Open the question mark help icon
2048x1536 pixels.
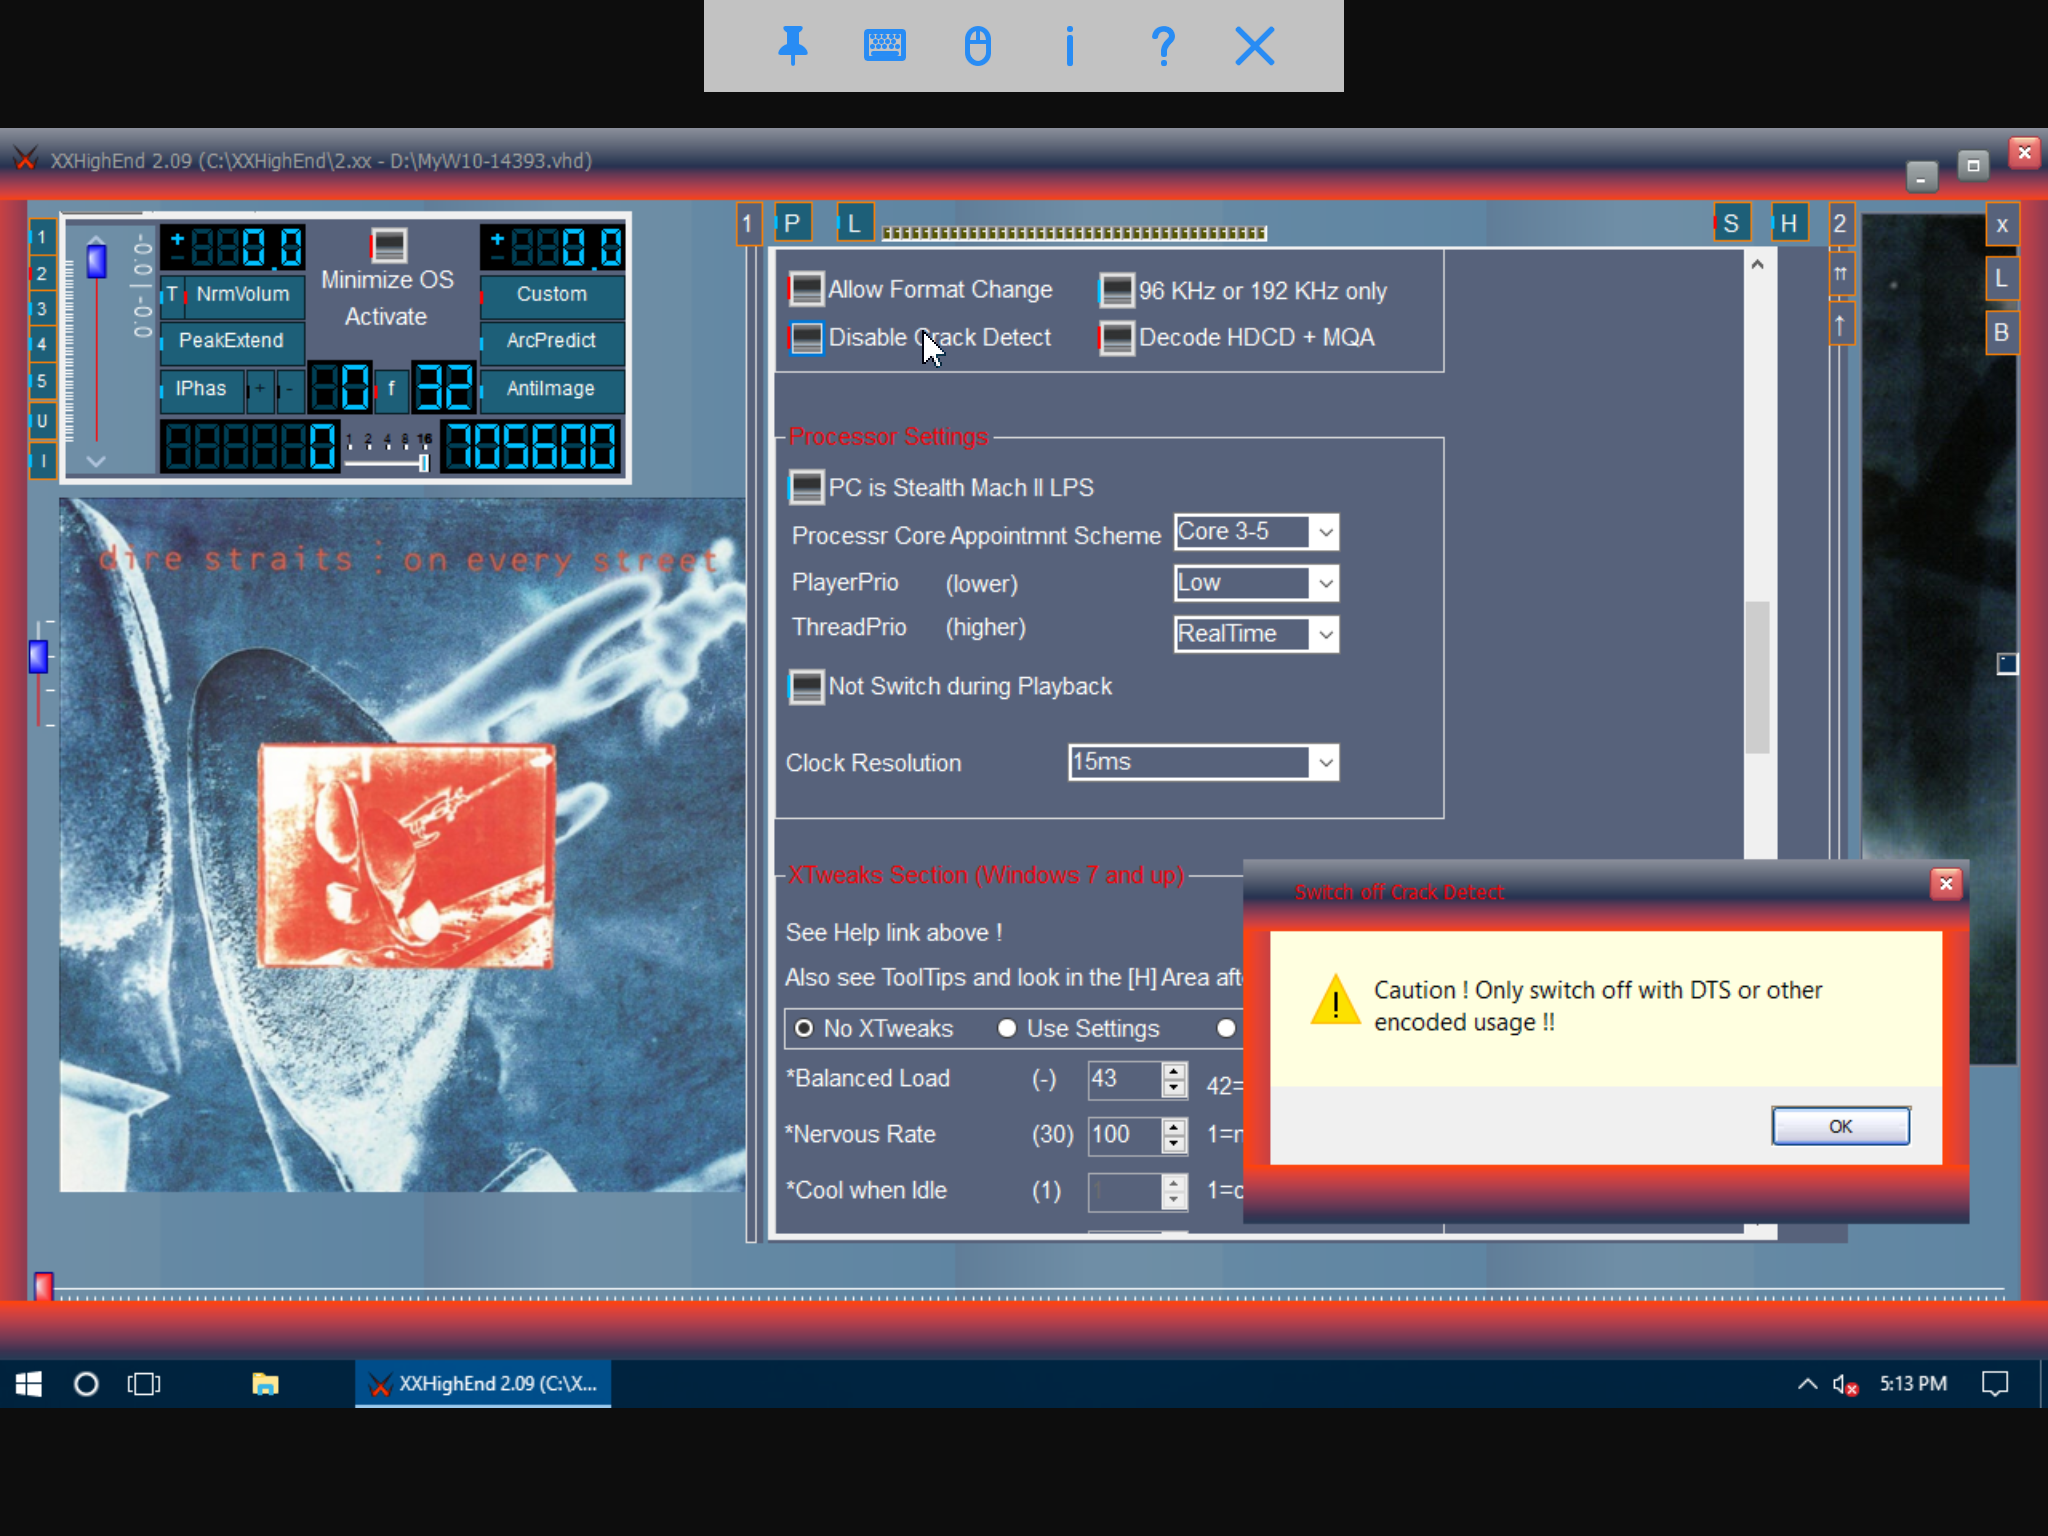tap(1162, 46)
